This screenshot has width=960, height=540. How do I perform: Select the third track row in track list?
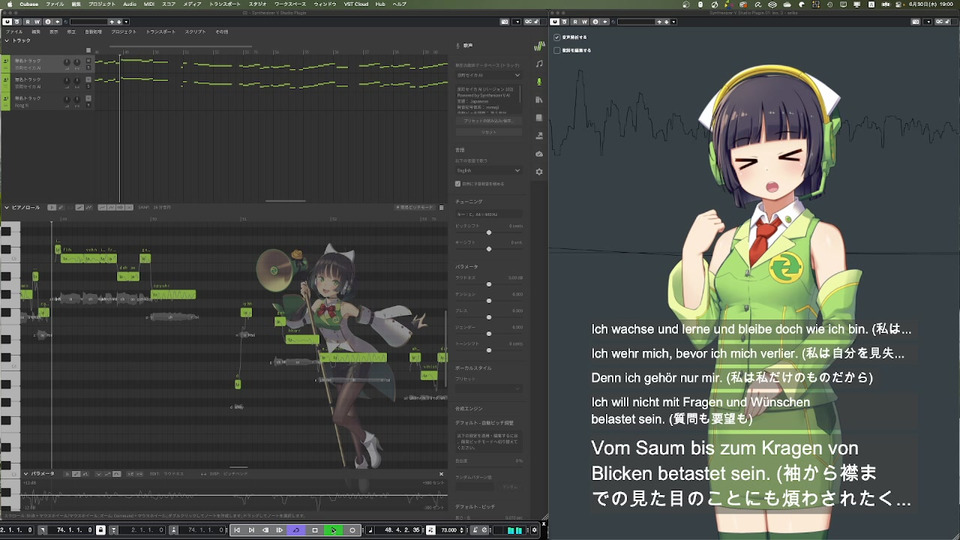click(x=47, y=101)
